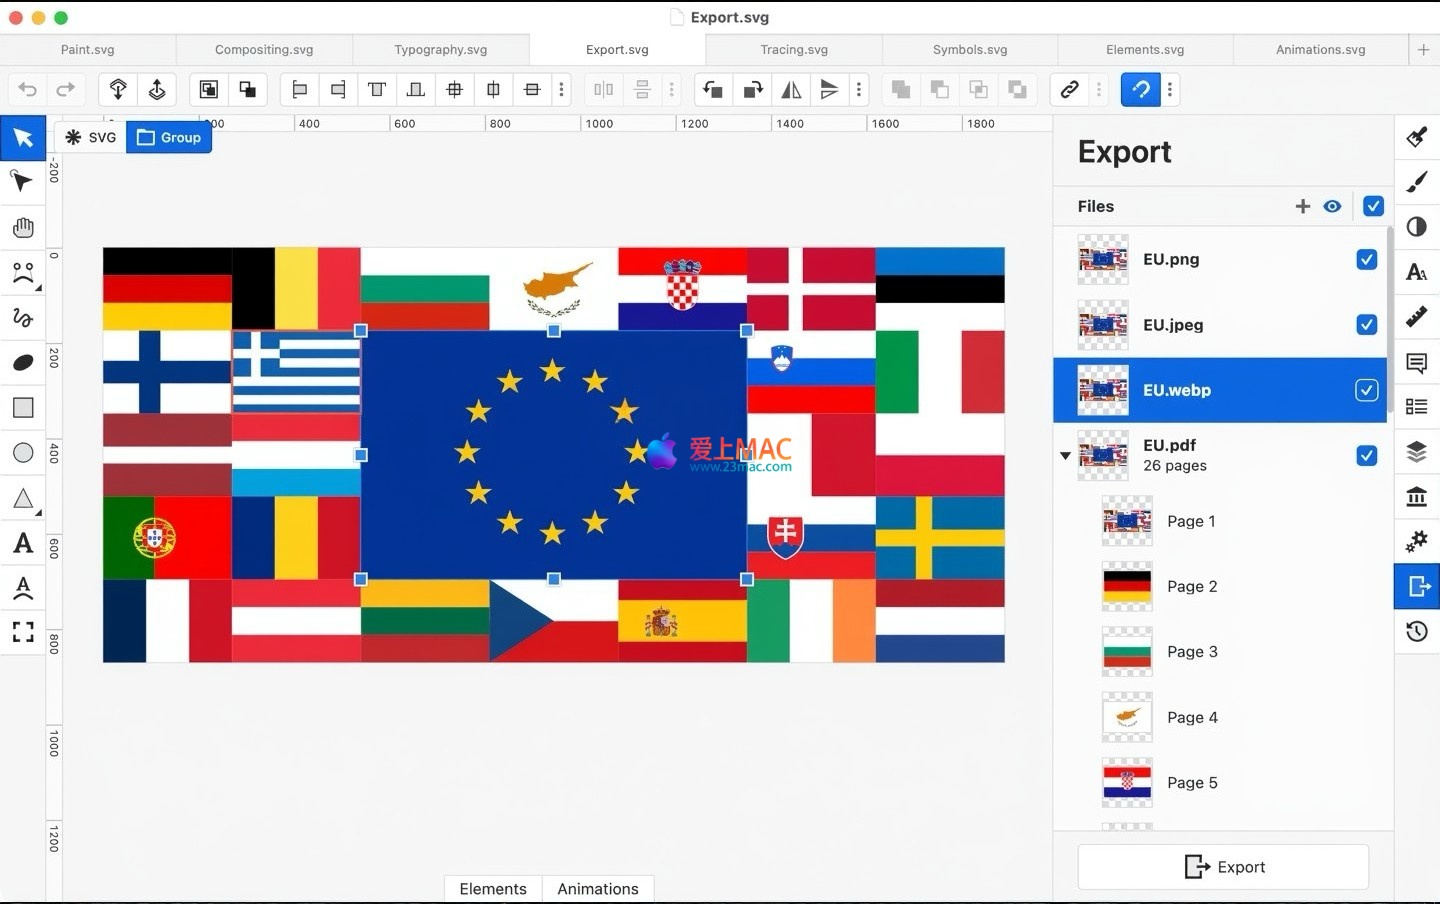Flip horizontally using the mirror icon
This screenshot has height=904, width=1440.
[x=791, y=90]
